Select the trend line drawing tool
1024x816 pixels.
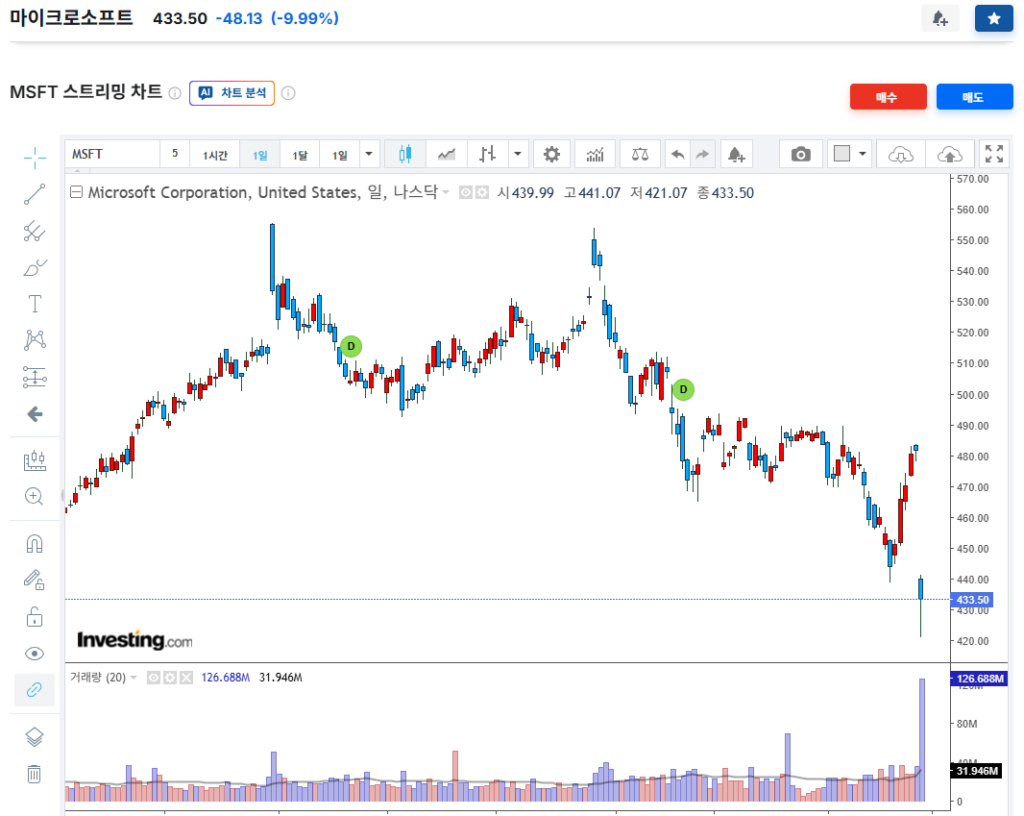pyautogui.click(x=34, y=194)
